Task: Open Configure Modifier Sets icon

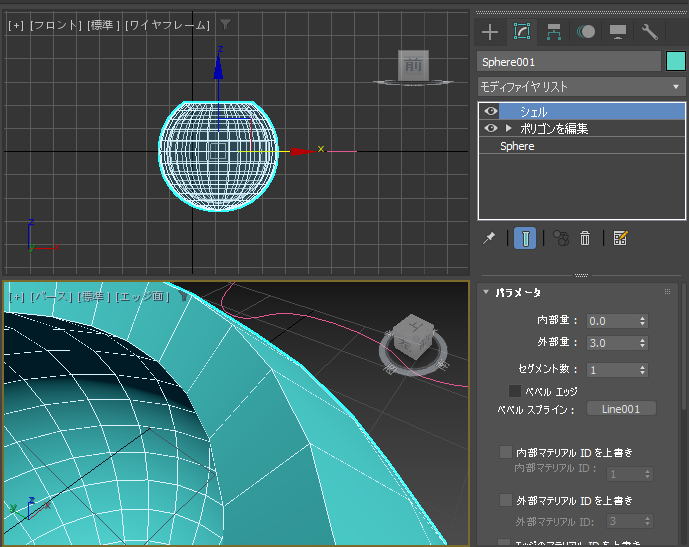Action: (x=620, y=238)
